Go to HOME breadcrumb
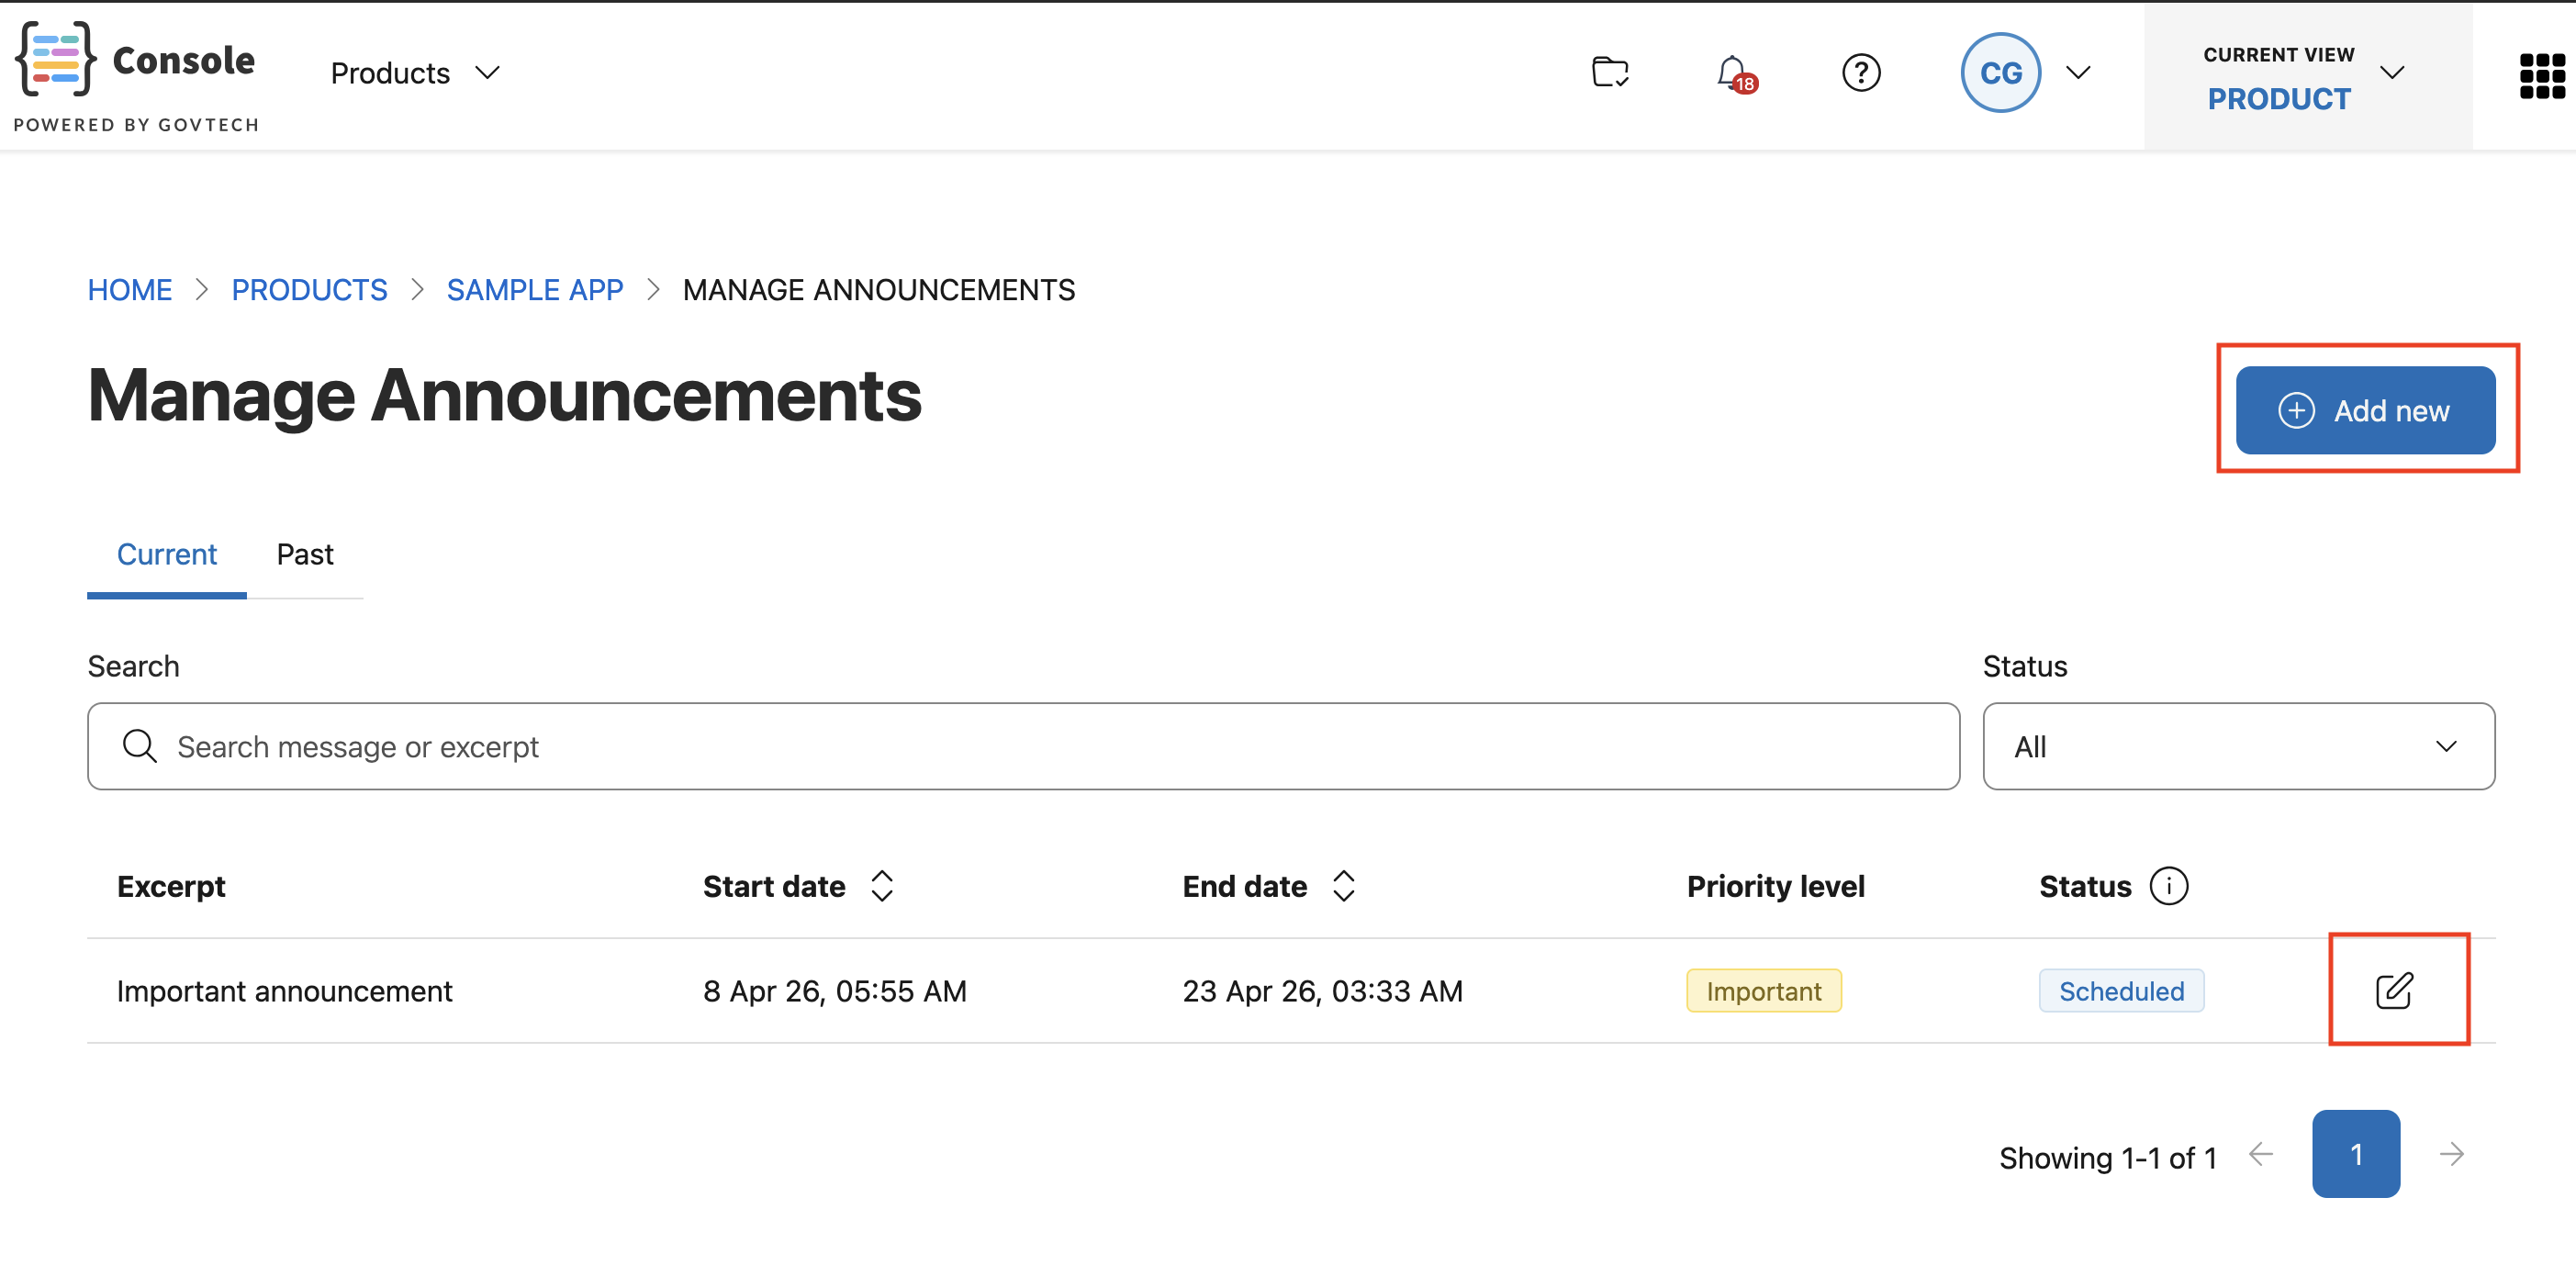Viewport: 2576px width, 1265px height. (x=130, y=290)
